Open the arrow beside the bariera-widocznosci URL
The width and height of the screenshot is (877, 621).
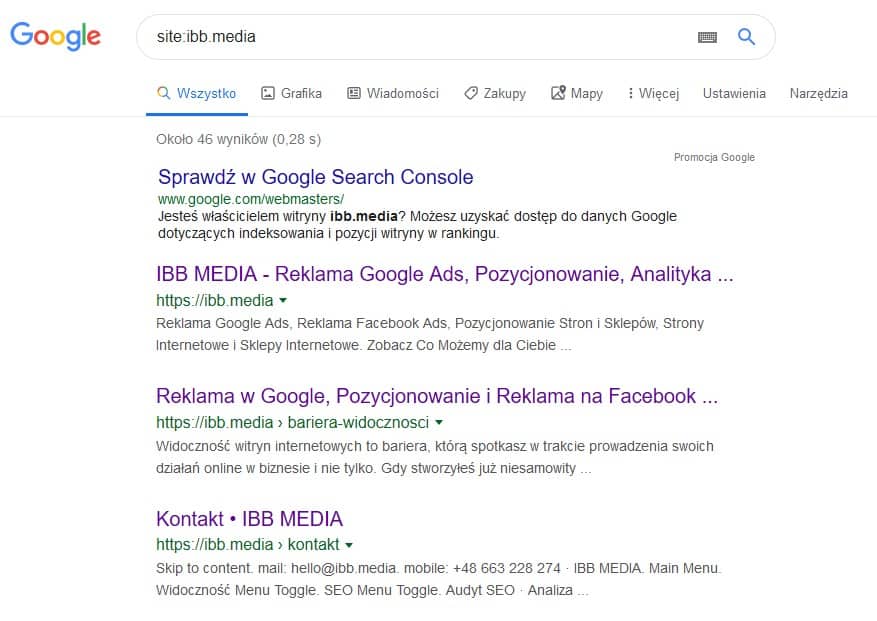point(438,423)
